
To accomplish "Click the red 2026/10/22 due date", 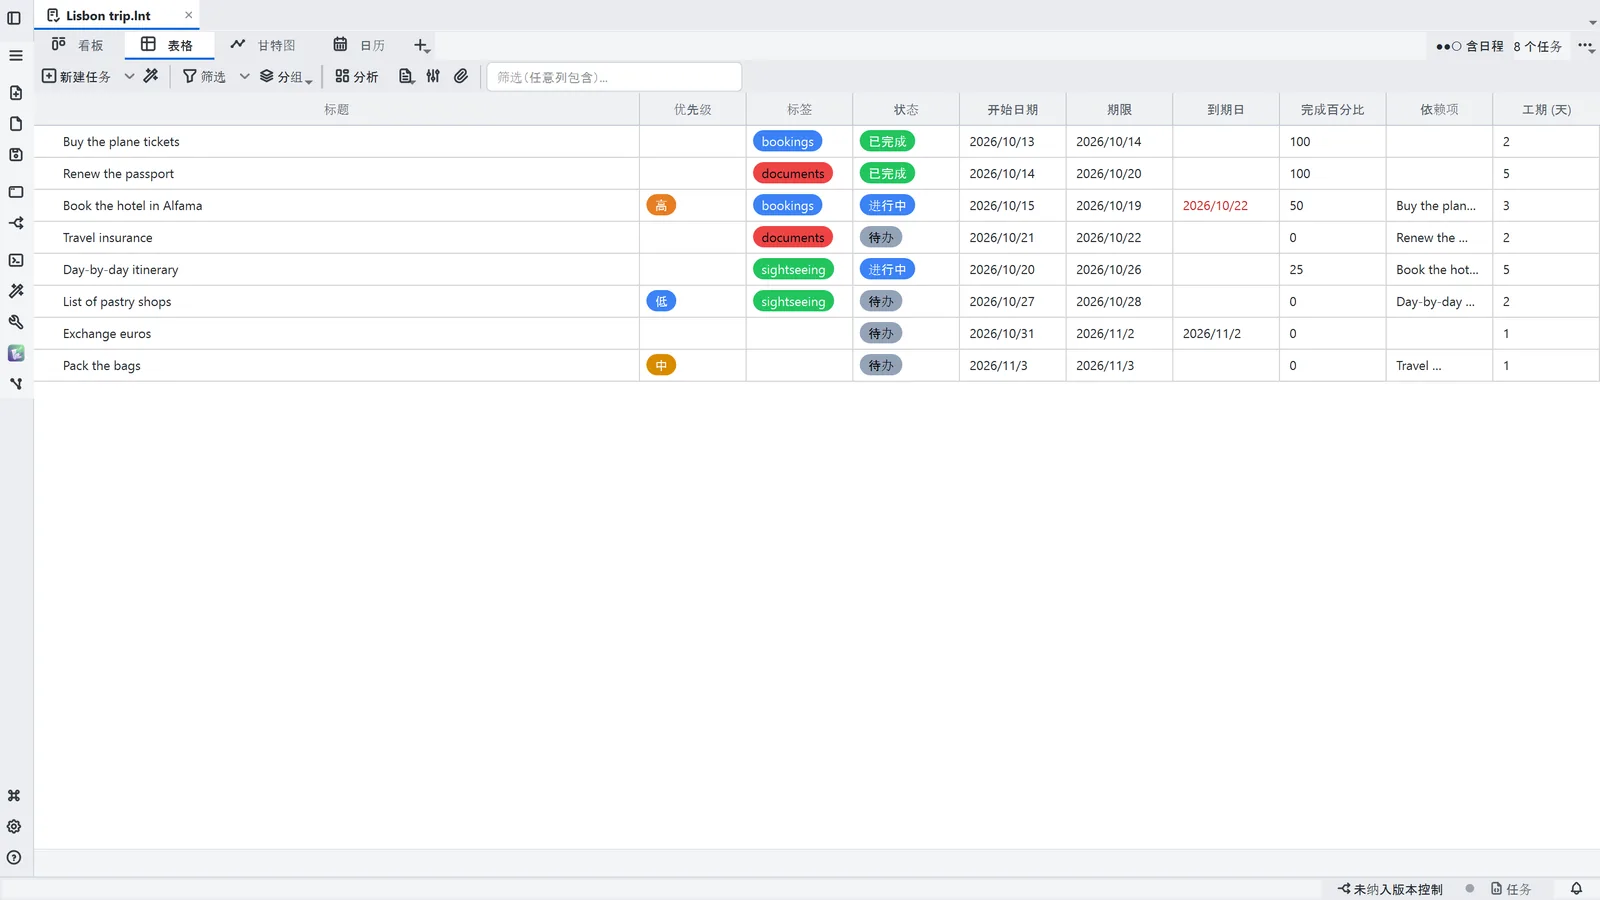I will pyautogui.click(x=1215, y=205).
